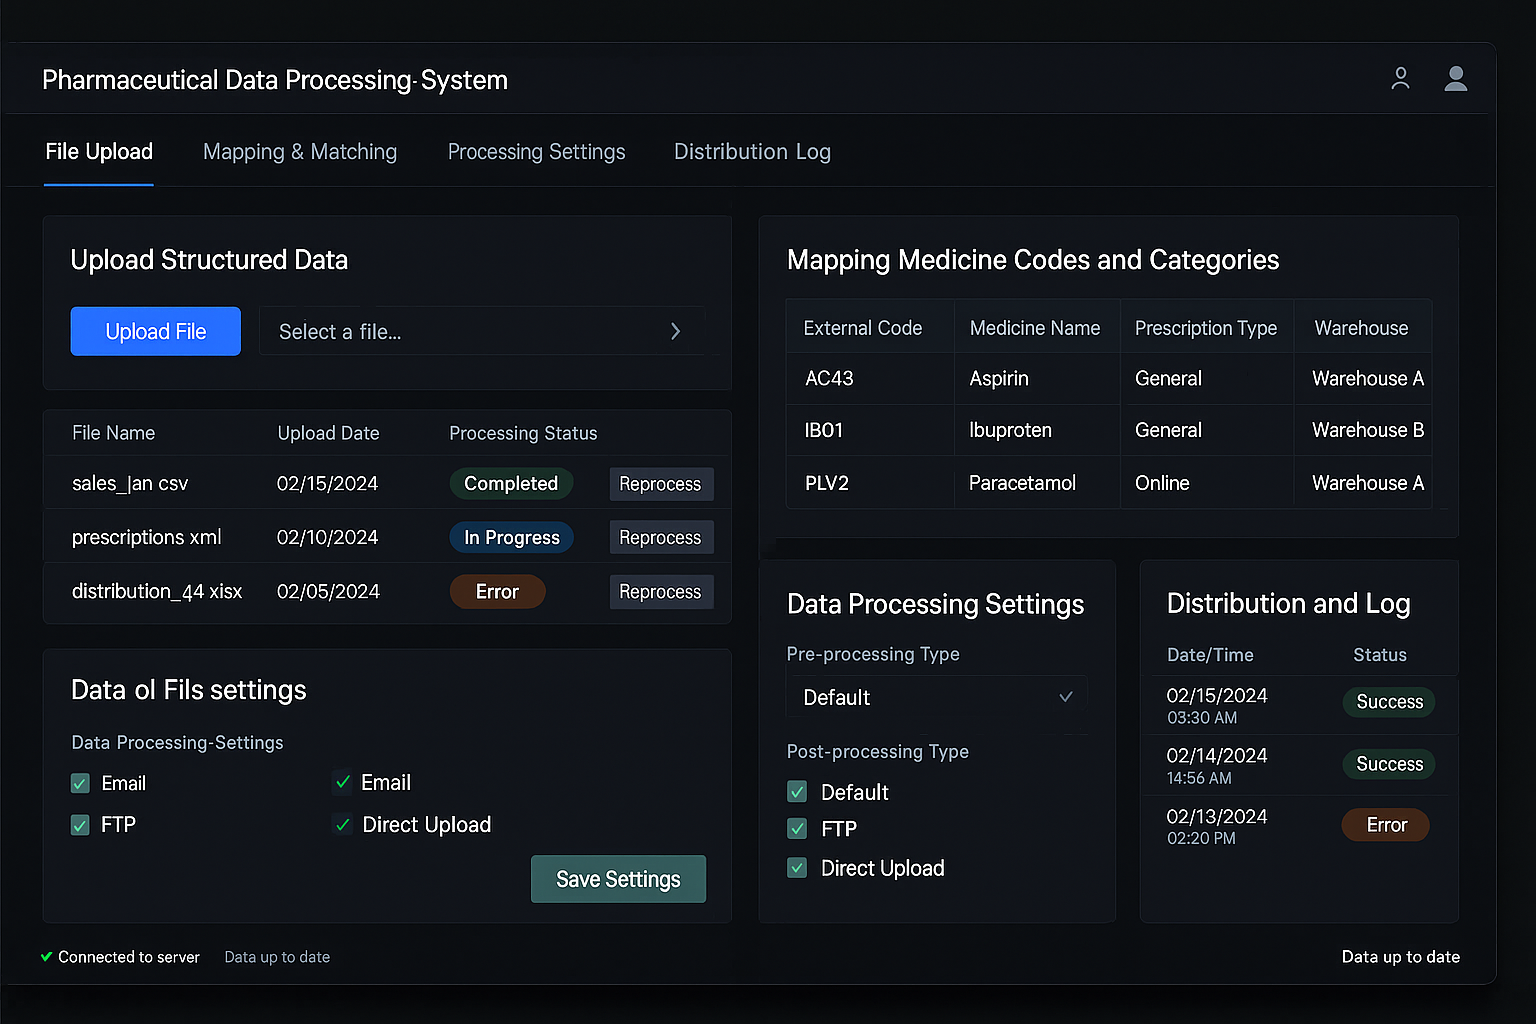This screenshot has height=1024, width=1536.
Task: Toggle the left FTP checkbox in file settings
Action: [81, 825]
